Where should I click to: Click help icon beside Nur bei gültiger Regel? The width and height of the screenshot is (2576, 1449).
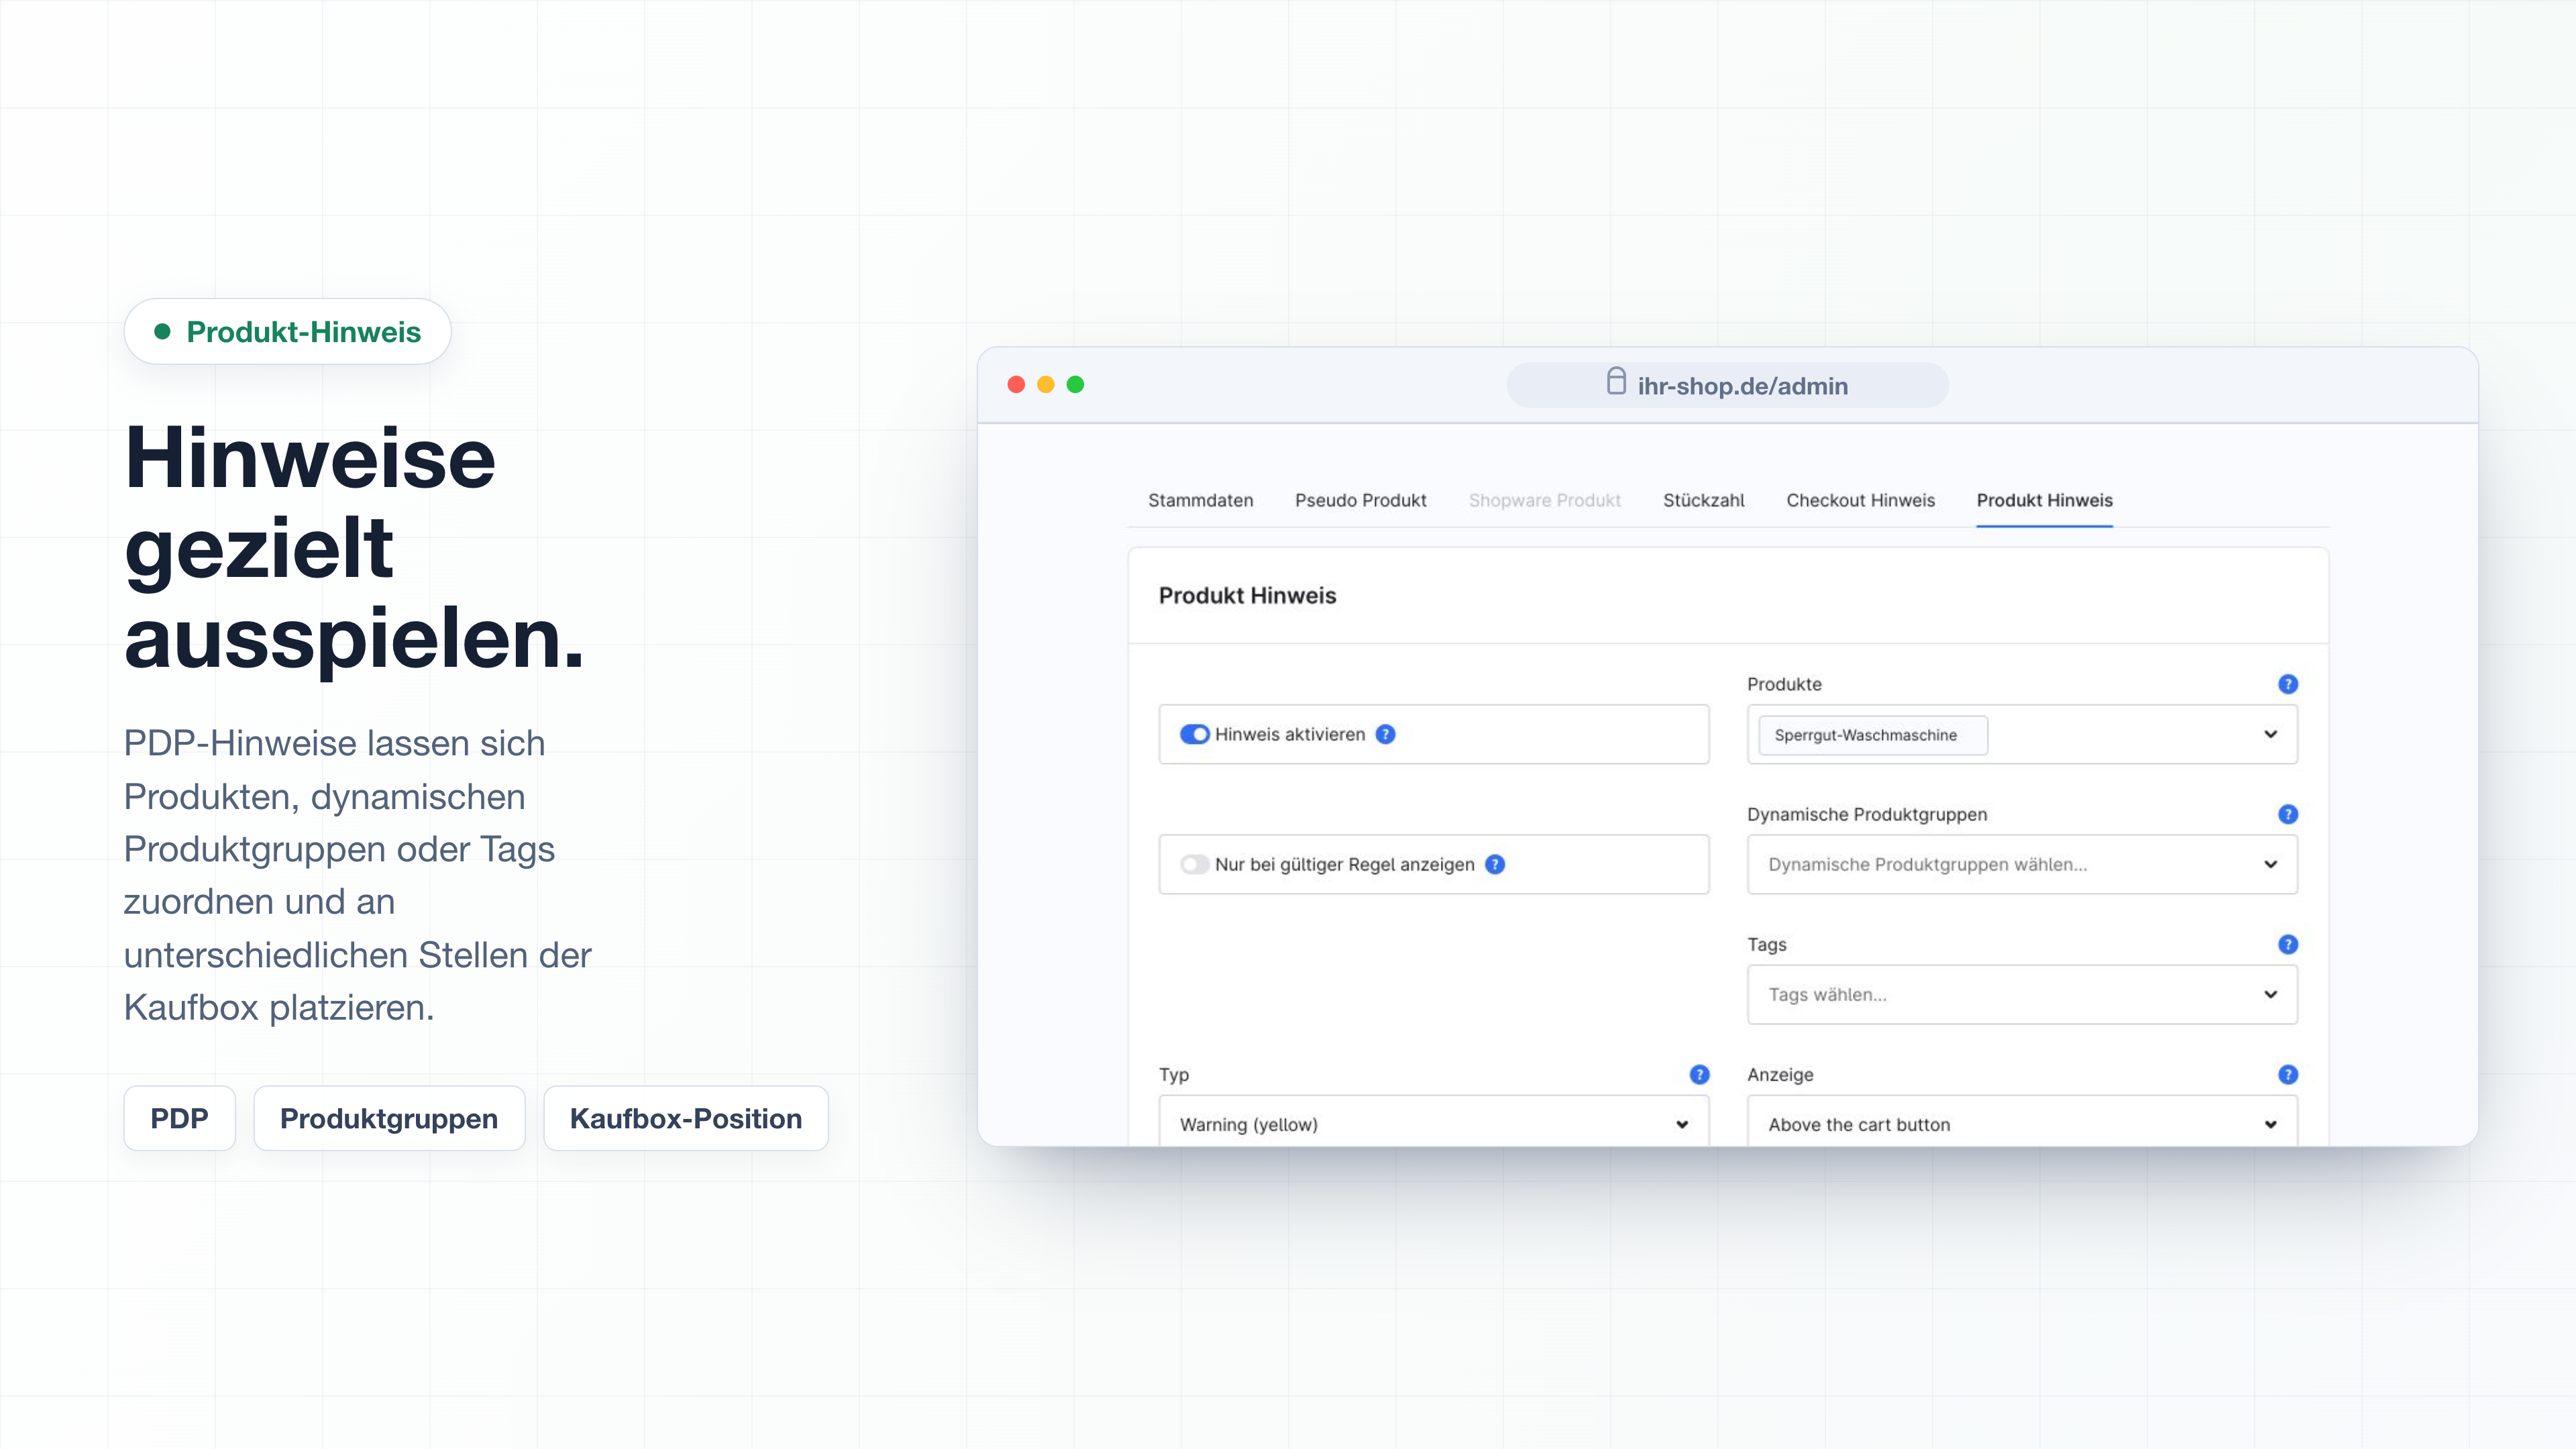(1495, 864)
